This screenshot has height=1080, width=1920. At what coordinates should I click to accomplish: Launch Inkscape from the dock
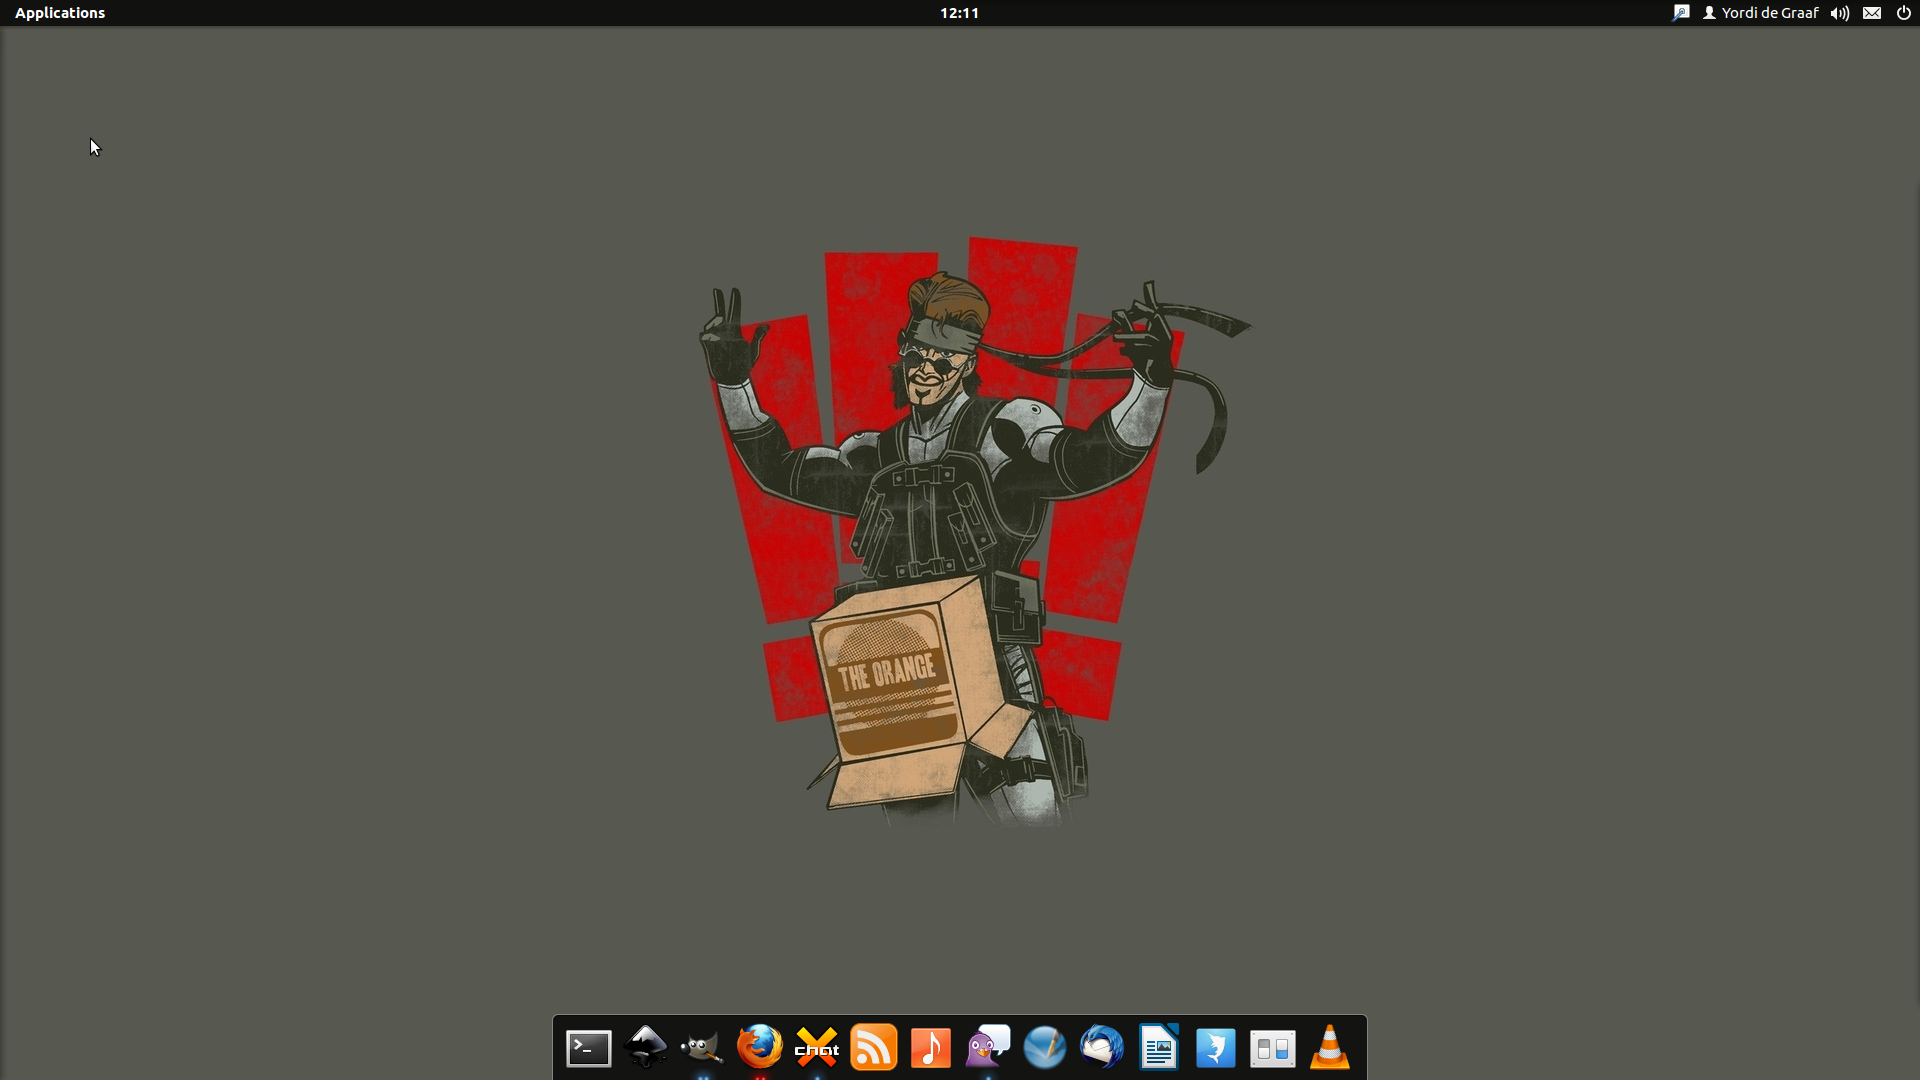(645, 1047)
